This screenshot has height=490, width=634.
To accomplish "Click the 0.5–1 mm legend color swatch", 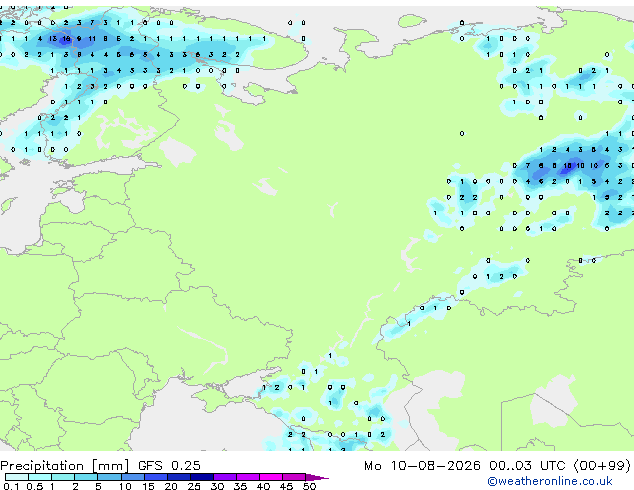I will pyautogui.click(x=40, y=477).
